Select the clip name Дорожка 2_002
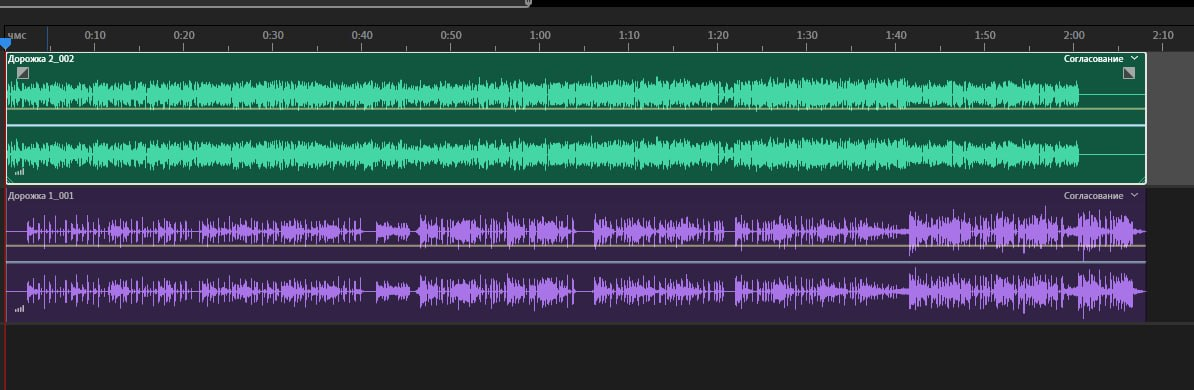 point(41,59)
